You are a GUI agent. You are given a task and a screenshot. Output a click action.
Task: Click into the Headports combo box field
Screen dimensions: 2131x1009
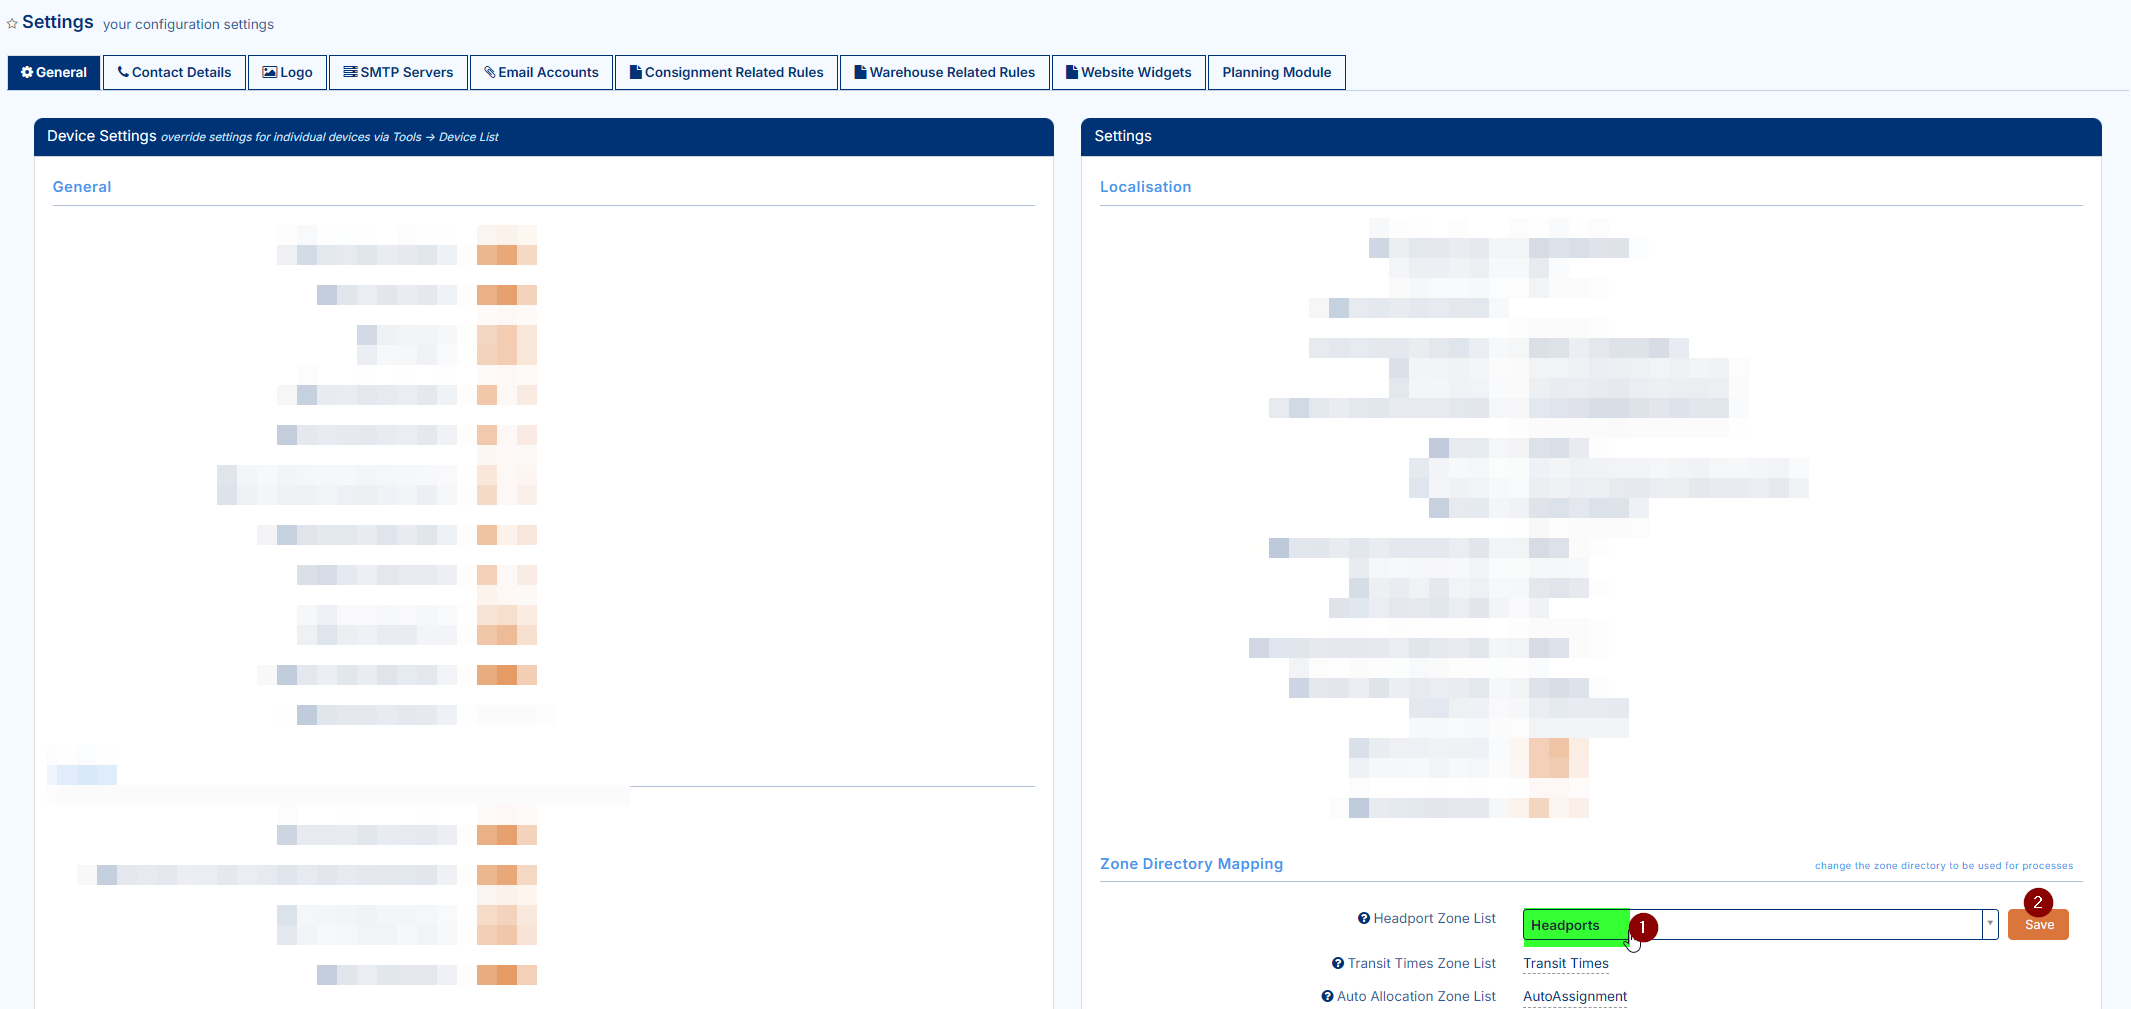(x=1800, y=924)
